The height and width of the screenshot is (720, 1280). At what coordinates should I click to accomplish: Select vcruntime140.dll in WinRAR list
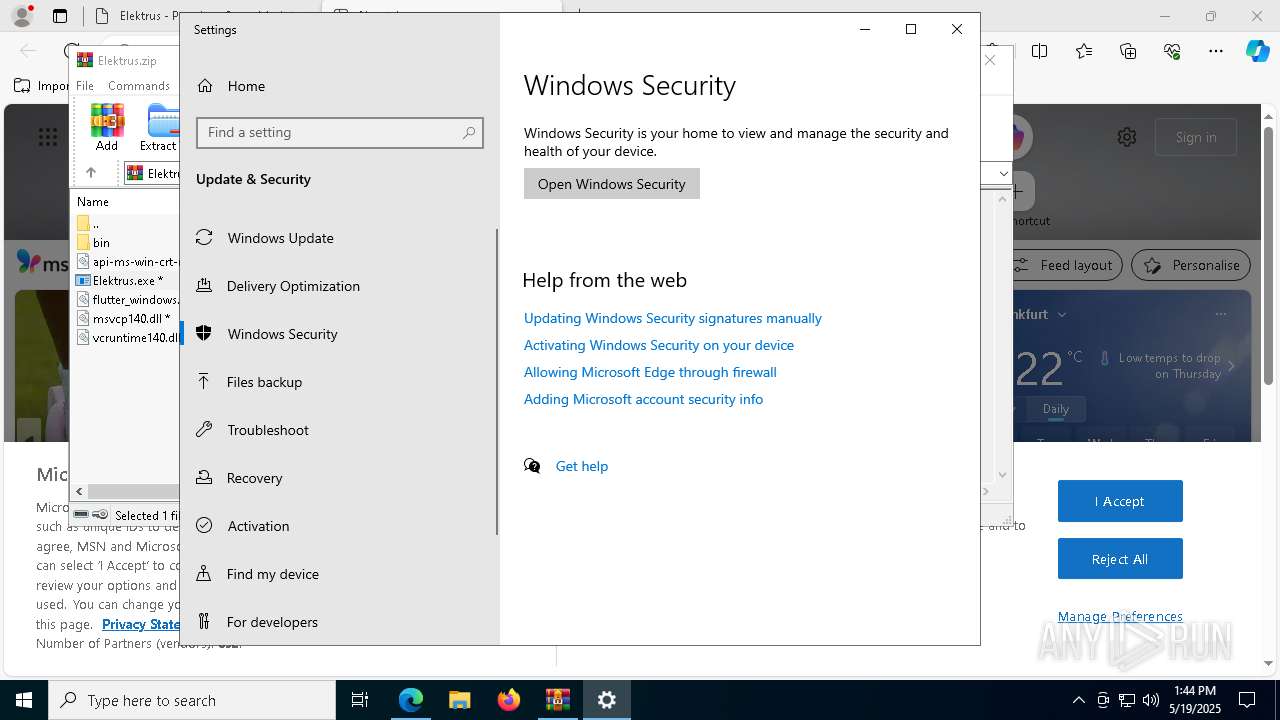127,338
